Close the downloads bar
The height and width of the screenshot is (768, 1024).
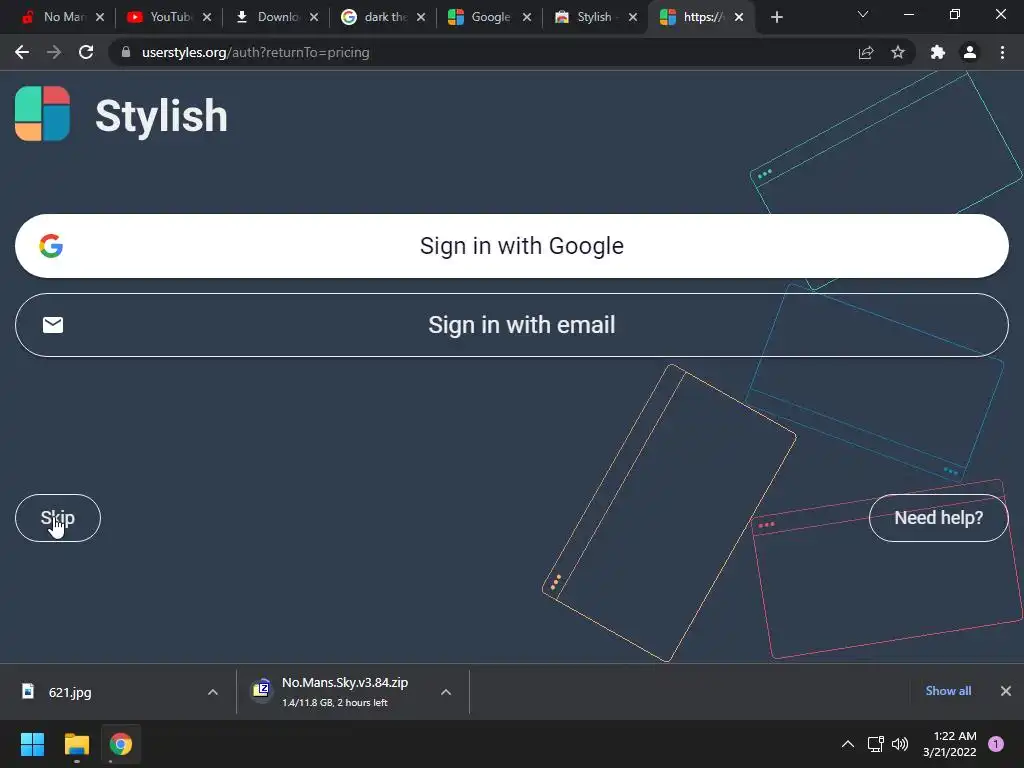(x=1006, y=691)
